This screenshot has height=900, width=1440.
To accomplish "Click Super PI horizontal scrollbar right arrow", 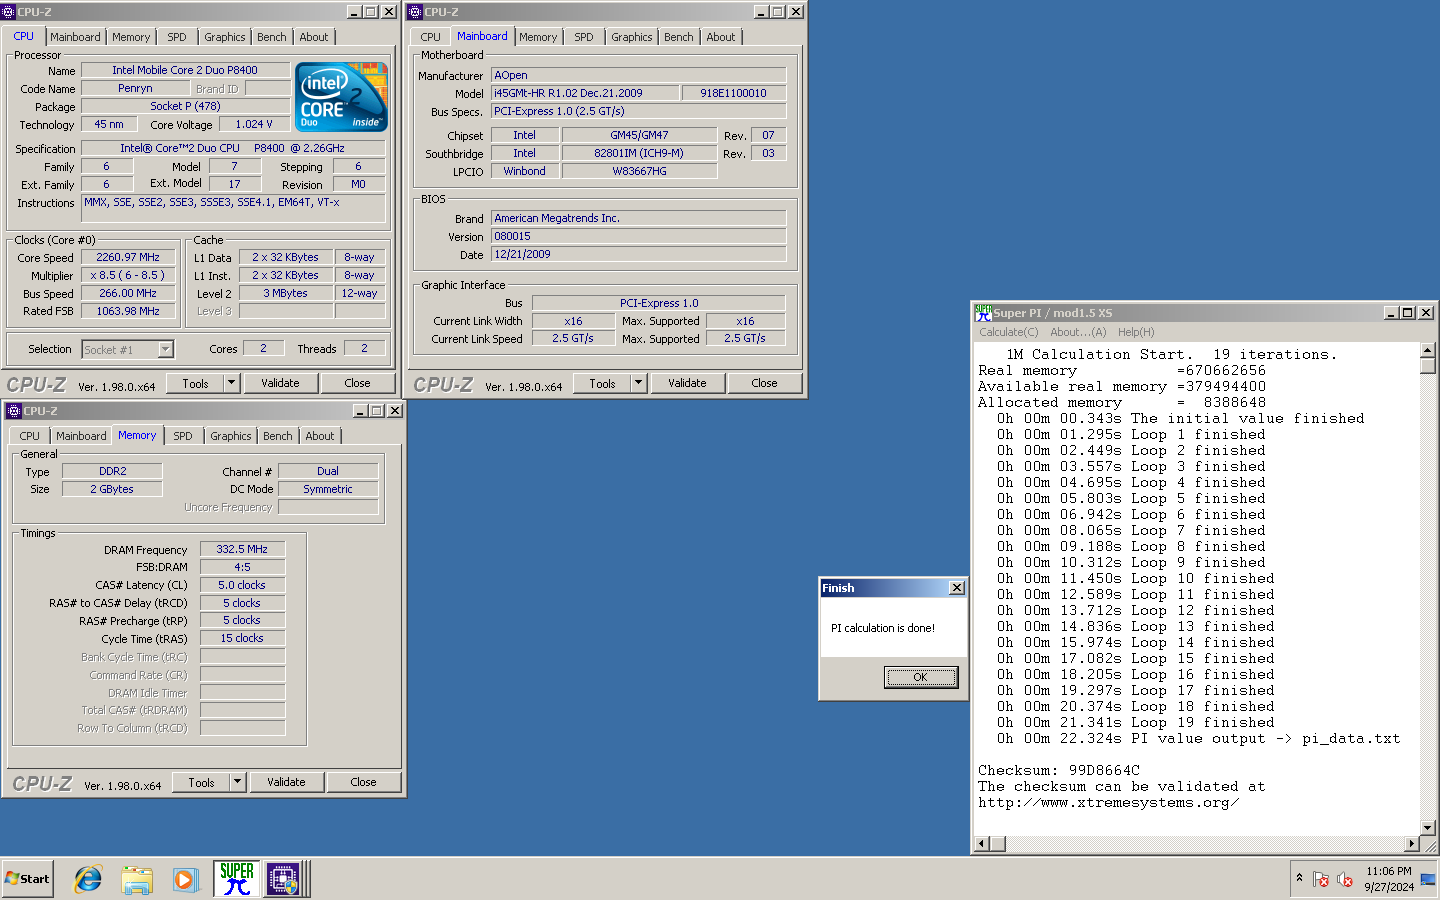I will [1412, 844].
